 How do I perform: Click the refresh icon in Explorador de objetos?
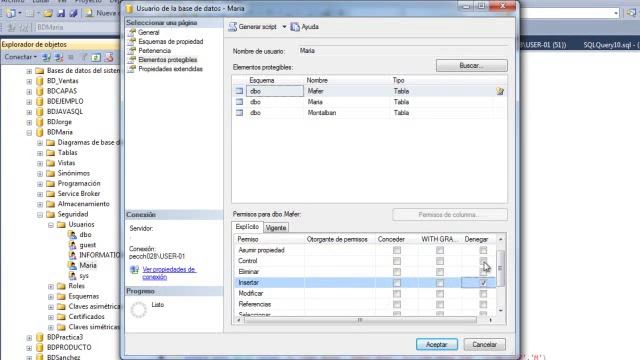click(x=96, y=57)
